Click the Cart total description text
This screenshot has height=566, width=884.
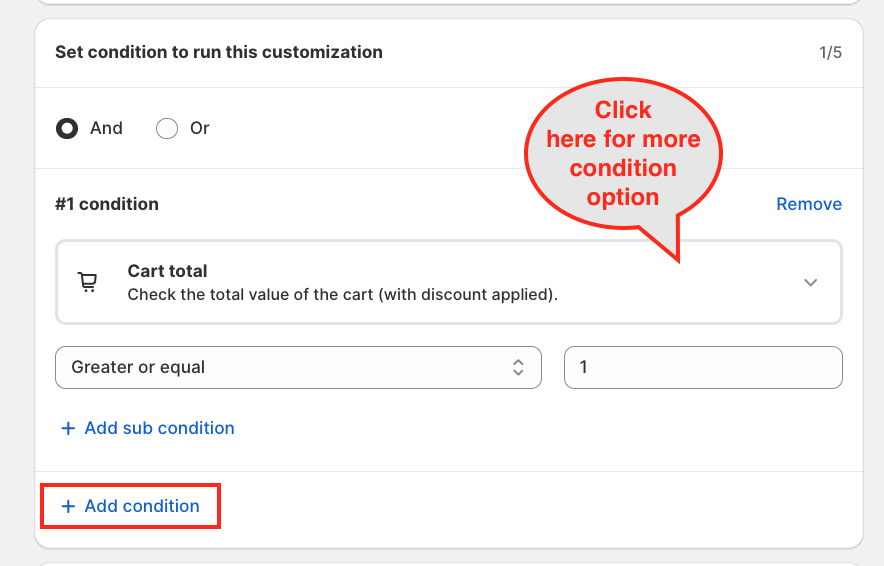pyautogui.click(x=342, y=295)
